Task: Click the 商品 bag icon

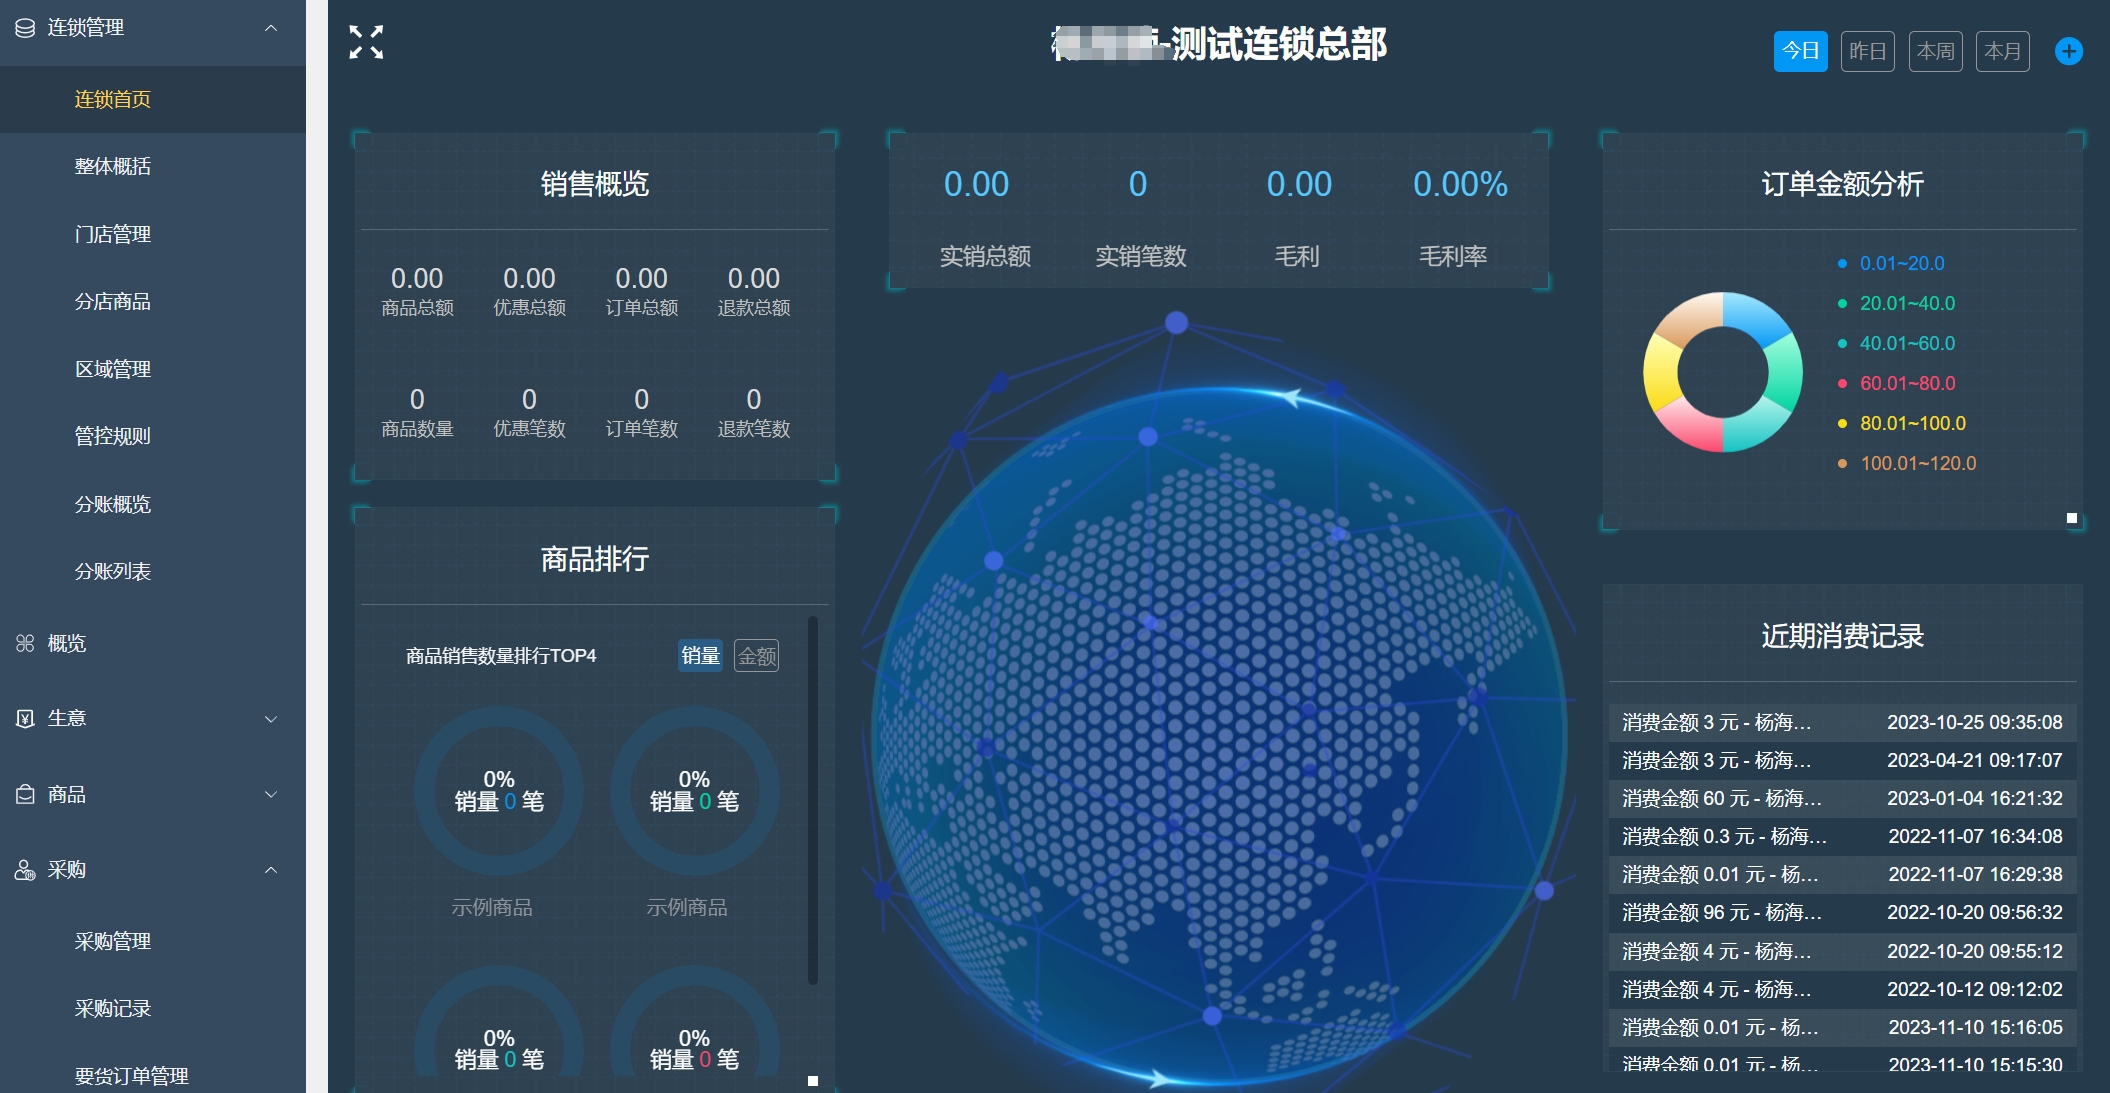Action: [25, 794]
